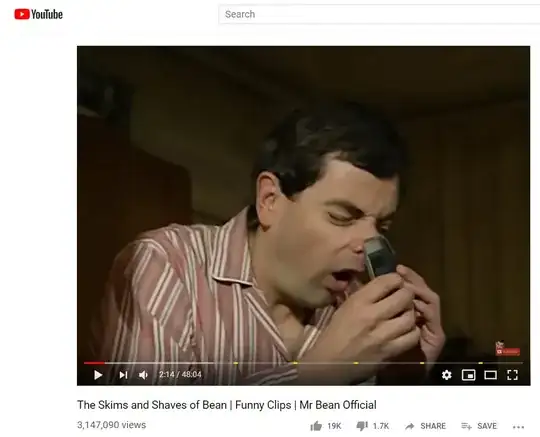This screenshot has height=437, width=540.
Task: Click the SAVE to playlist button
Action: point(479,426)
